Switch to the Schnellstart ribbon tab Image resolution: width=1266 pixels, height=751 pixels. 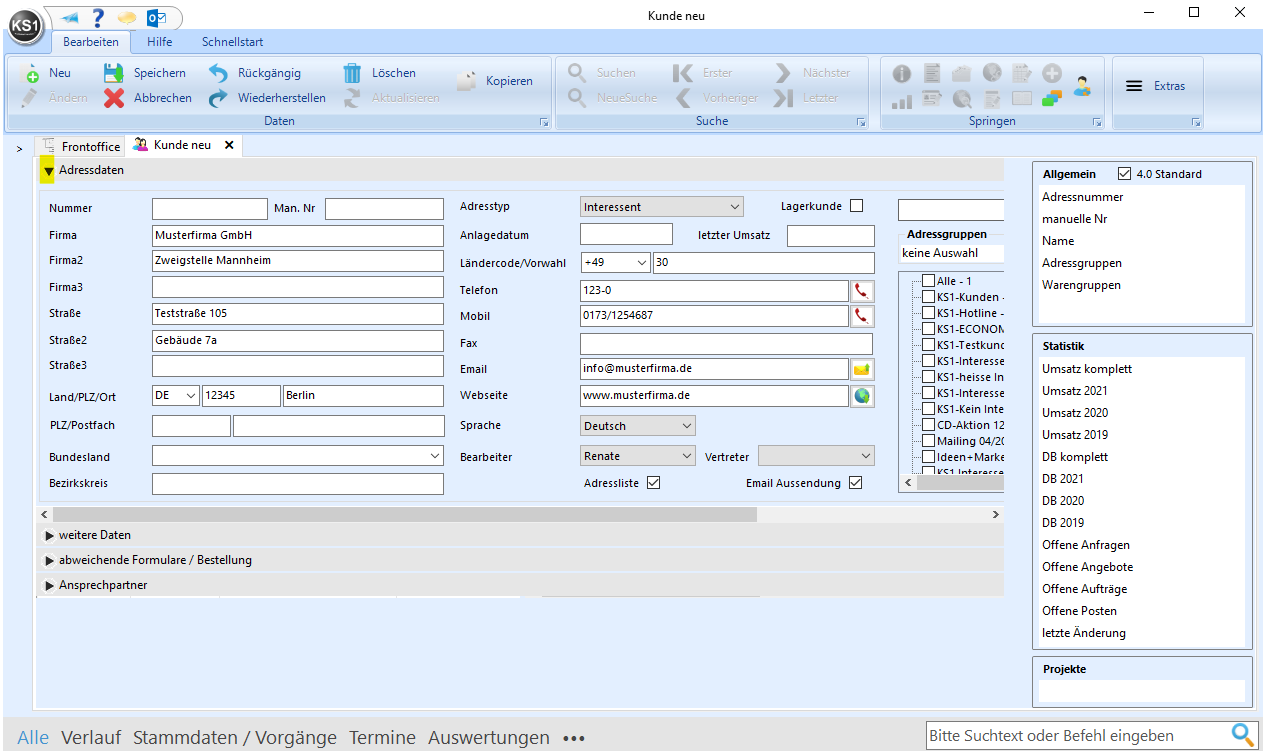(x=232, y=42)
